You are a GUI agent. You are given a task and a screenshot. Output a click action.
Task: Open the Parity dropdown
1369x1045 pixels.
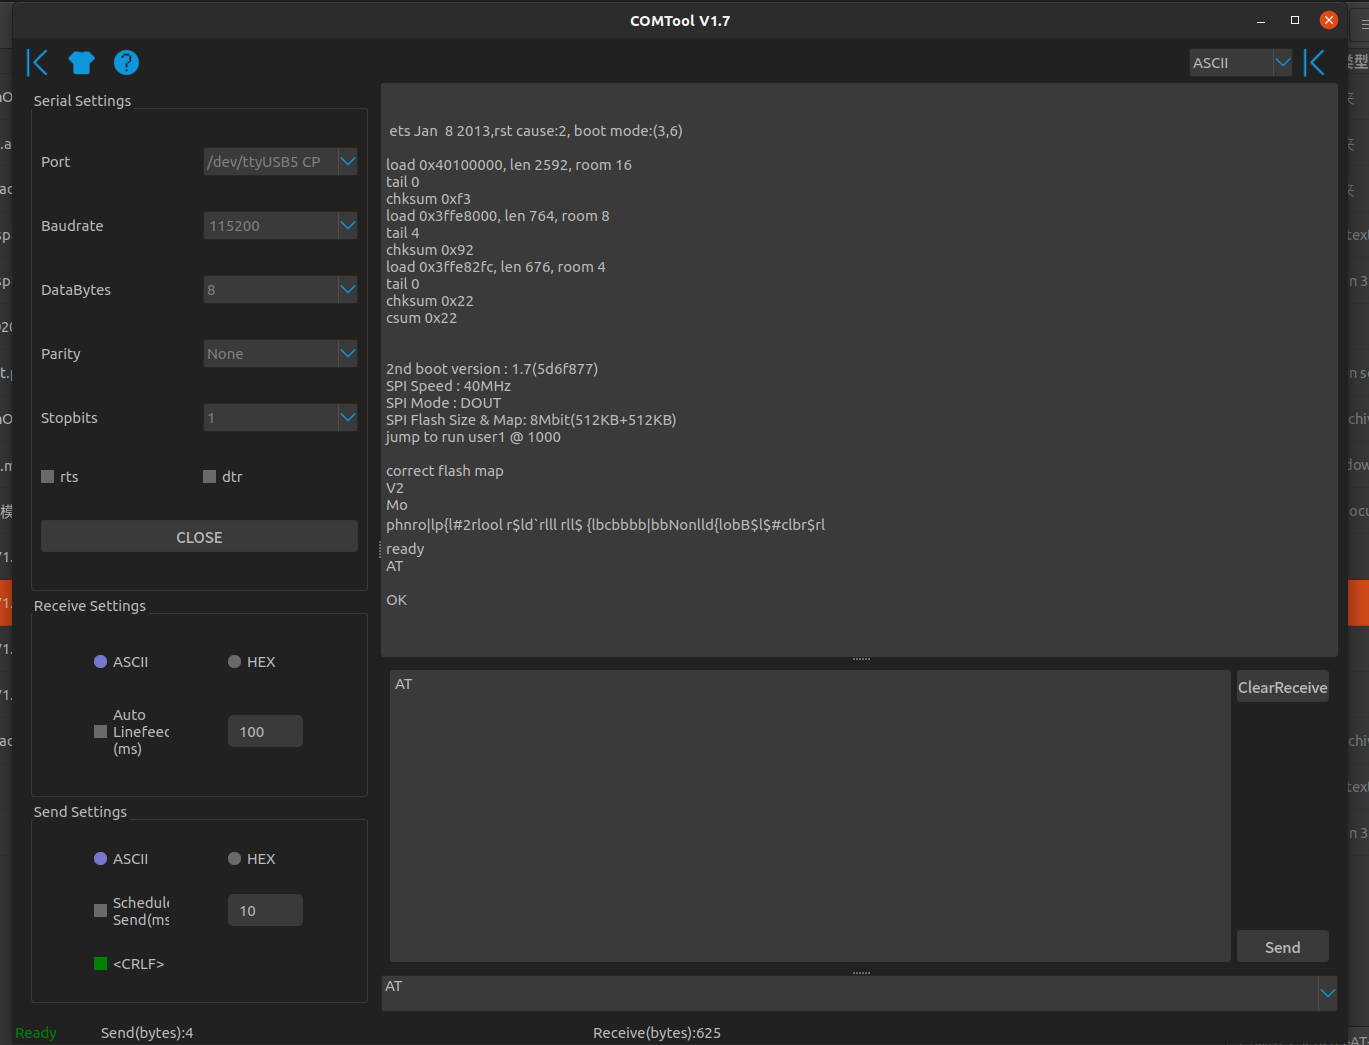[x=280, y=353]
